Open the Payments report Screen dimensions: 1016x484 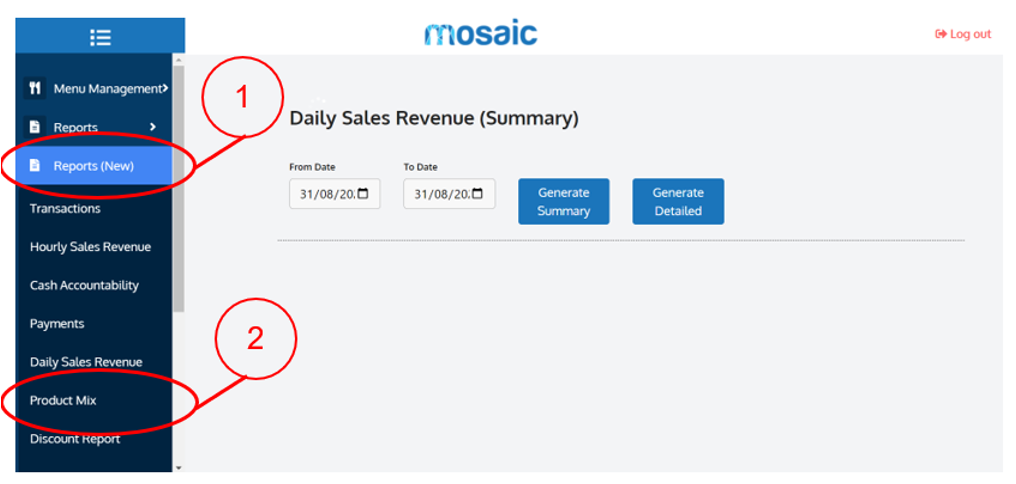pos(57,323)
